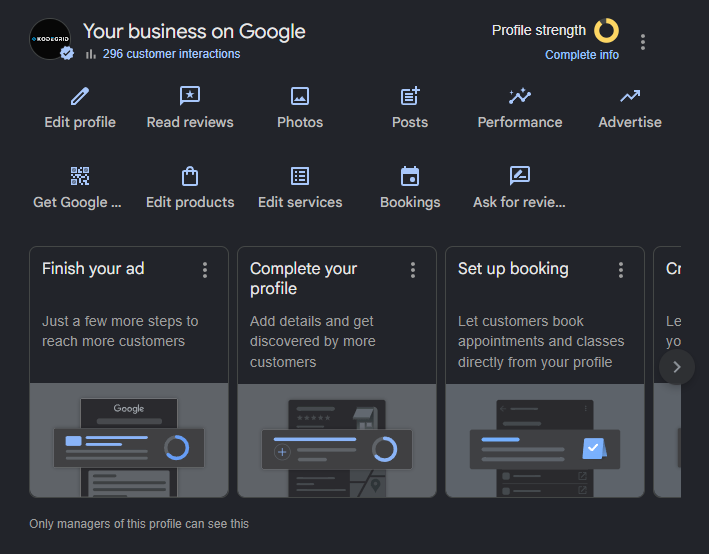Open the Finish your ad card menu
This screenshot has width=709, height=554.
tap(205, 270)
